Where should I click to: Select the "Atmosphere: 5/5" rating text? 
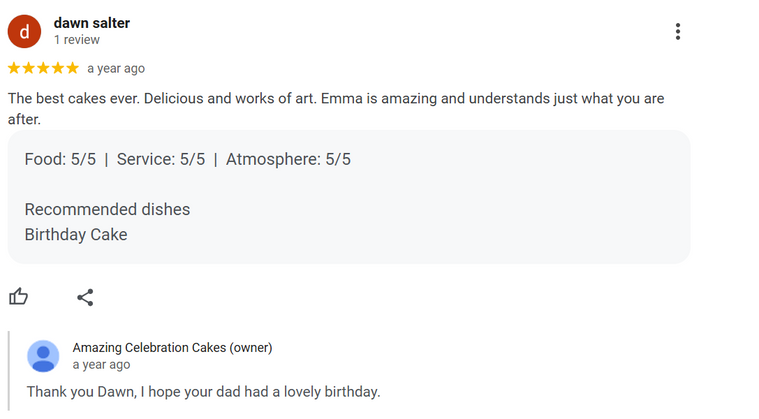pyautogui.click(x=288, y=159)
